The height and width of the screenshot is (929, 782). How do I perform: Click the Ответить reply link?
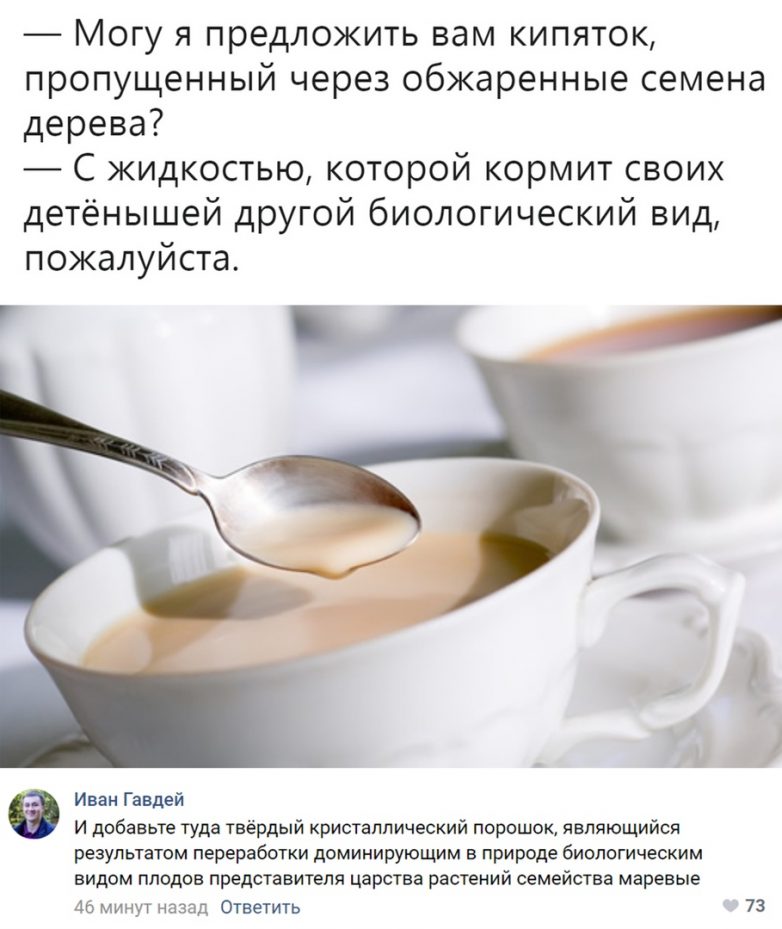point(260,906)
